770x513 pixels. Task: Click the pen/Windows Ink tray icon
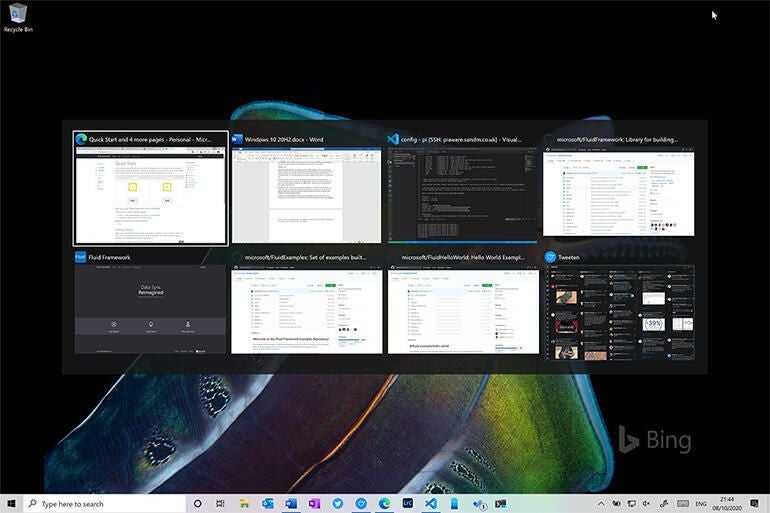664,504
